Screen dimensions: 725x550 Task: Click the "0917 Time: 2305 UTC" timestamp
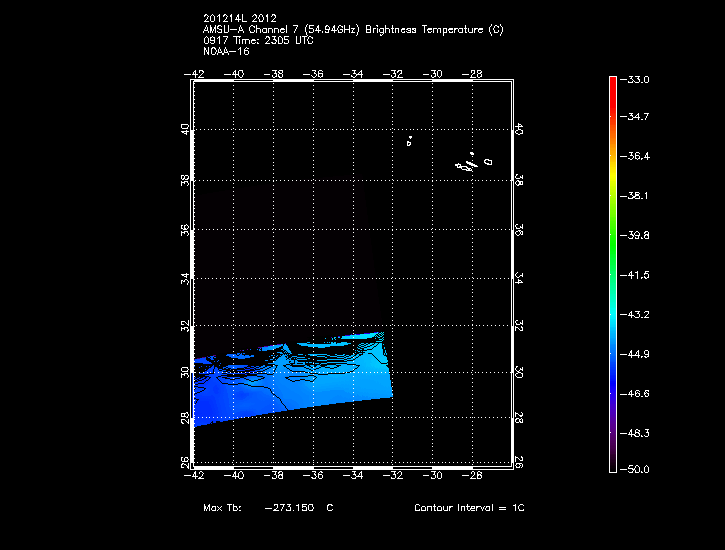point(259,41)
